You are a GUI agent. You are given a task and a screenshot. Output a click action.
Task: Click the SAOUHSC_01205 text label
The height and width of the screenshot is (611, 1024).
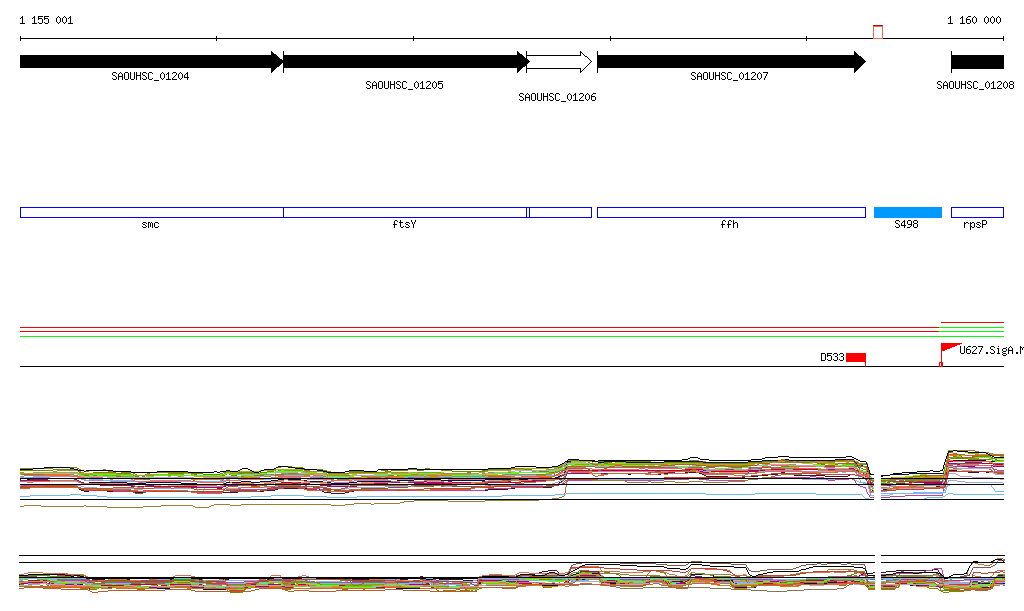(x=404, y=85)
